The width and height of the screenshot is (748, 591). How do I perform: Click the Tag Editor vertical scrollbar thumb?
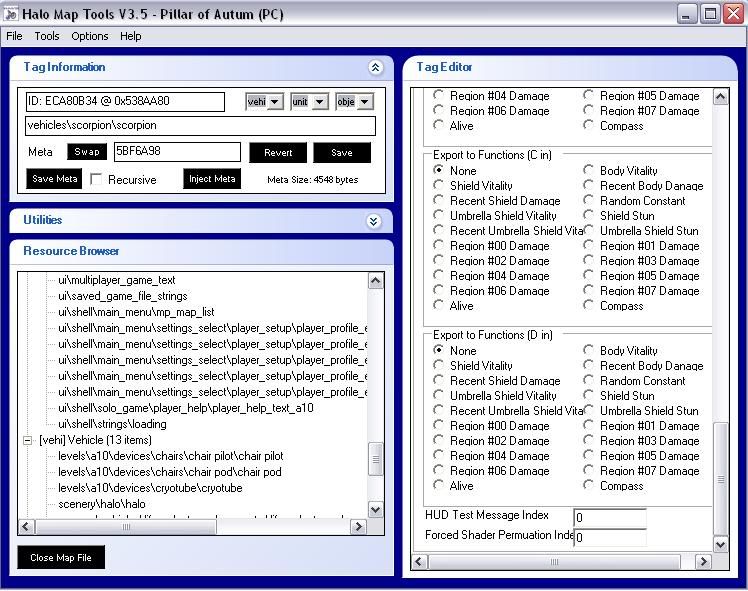coord(721,479)
